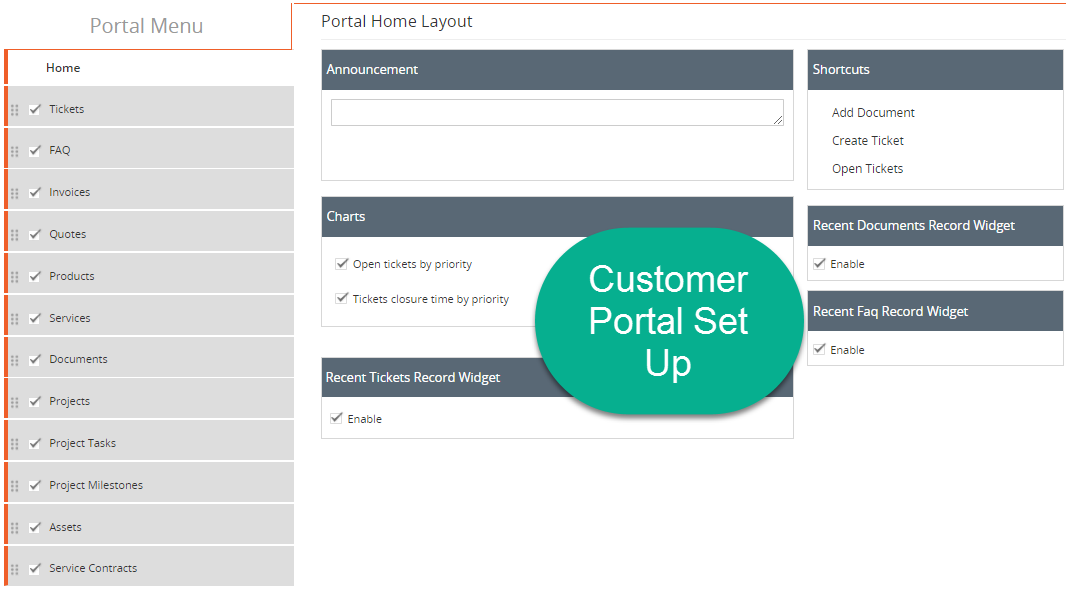Open the Open Tickets shortcut
This screenshot has height=590, width=1066.
point(867,169)
